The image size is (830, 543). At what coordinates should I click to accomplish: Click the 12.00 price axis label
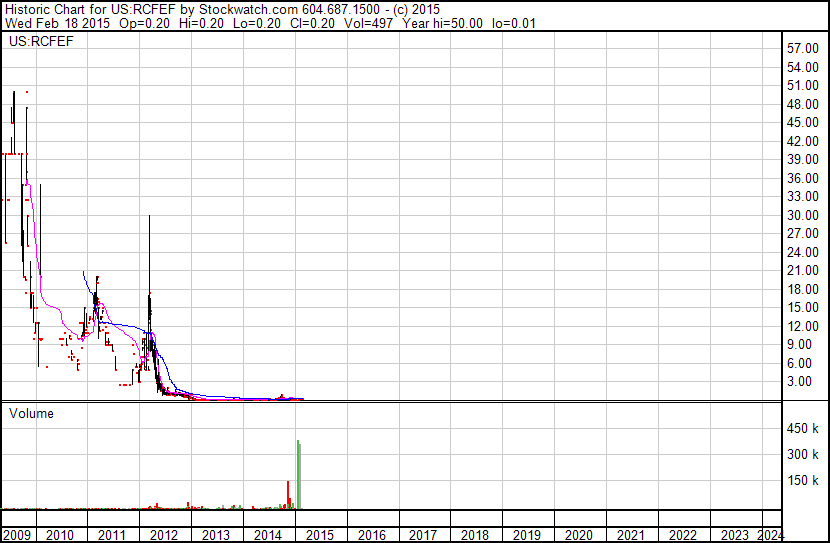[803, 327]
